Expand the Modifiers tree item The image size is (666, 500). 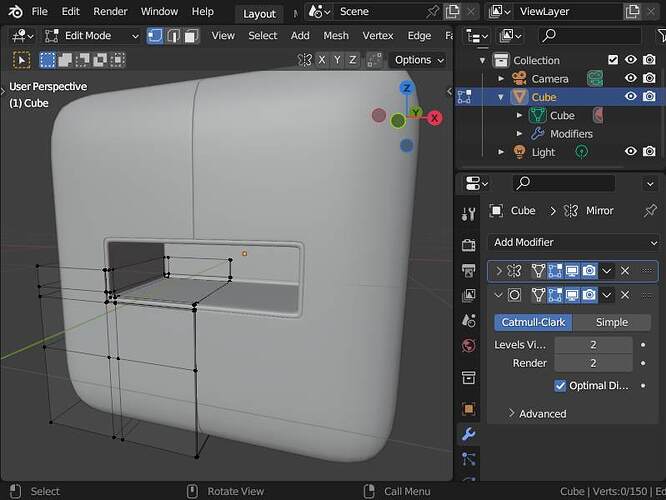519,134
